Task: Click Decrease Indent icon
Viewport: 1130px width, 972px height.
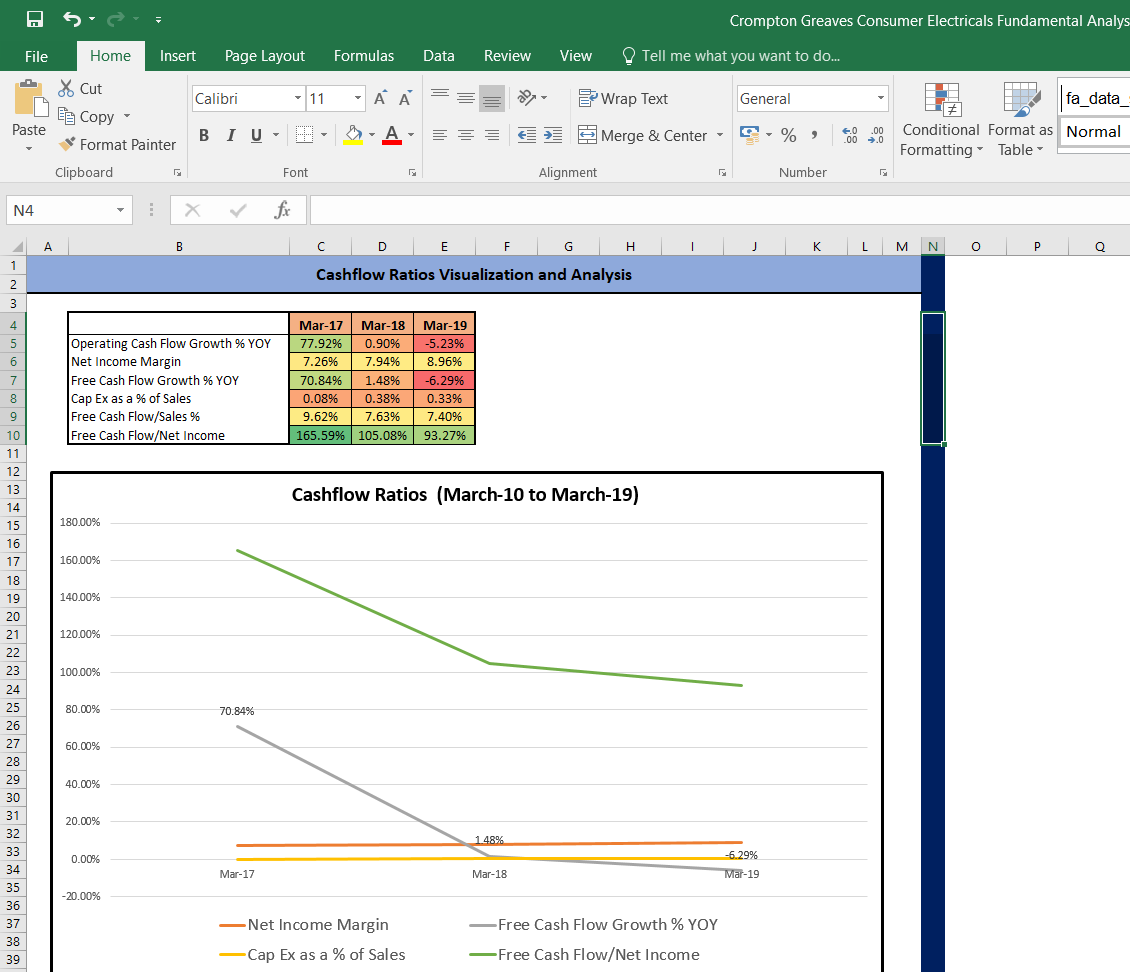Action: (x=527, y=135)
